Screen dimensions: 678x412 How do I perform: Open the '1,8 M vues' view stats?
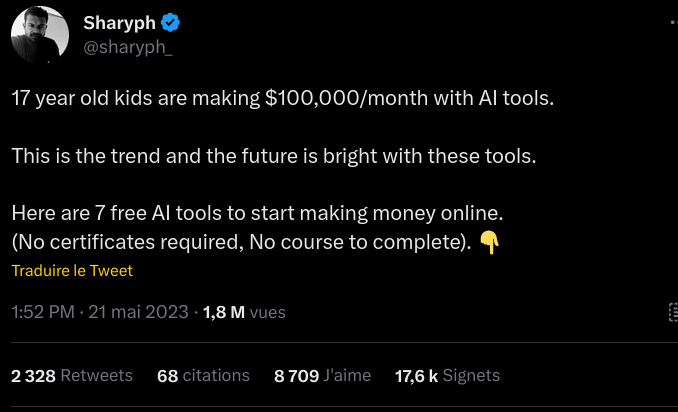click(x=244, y=312)
